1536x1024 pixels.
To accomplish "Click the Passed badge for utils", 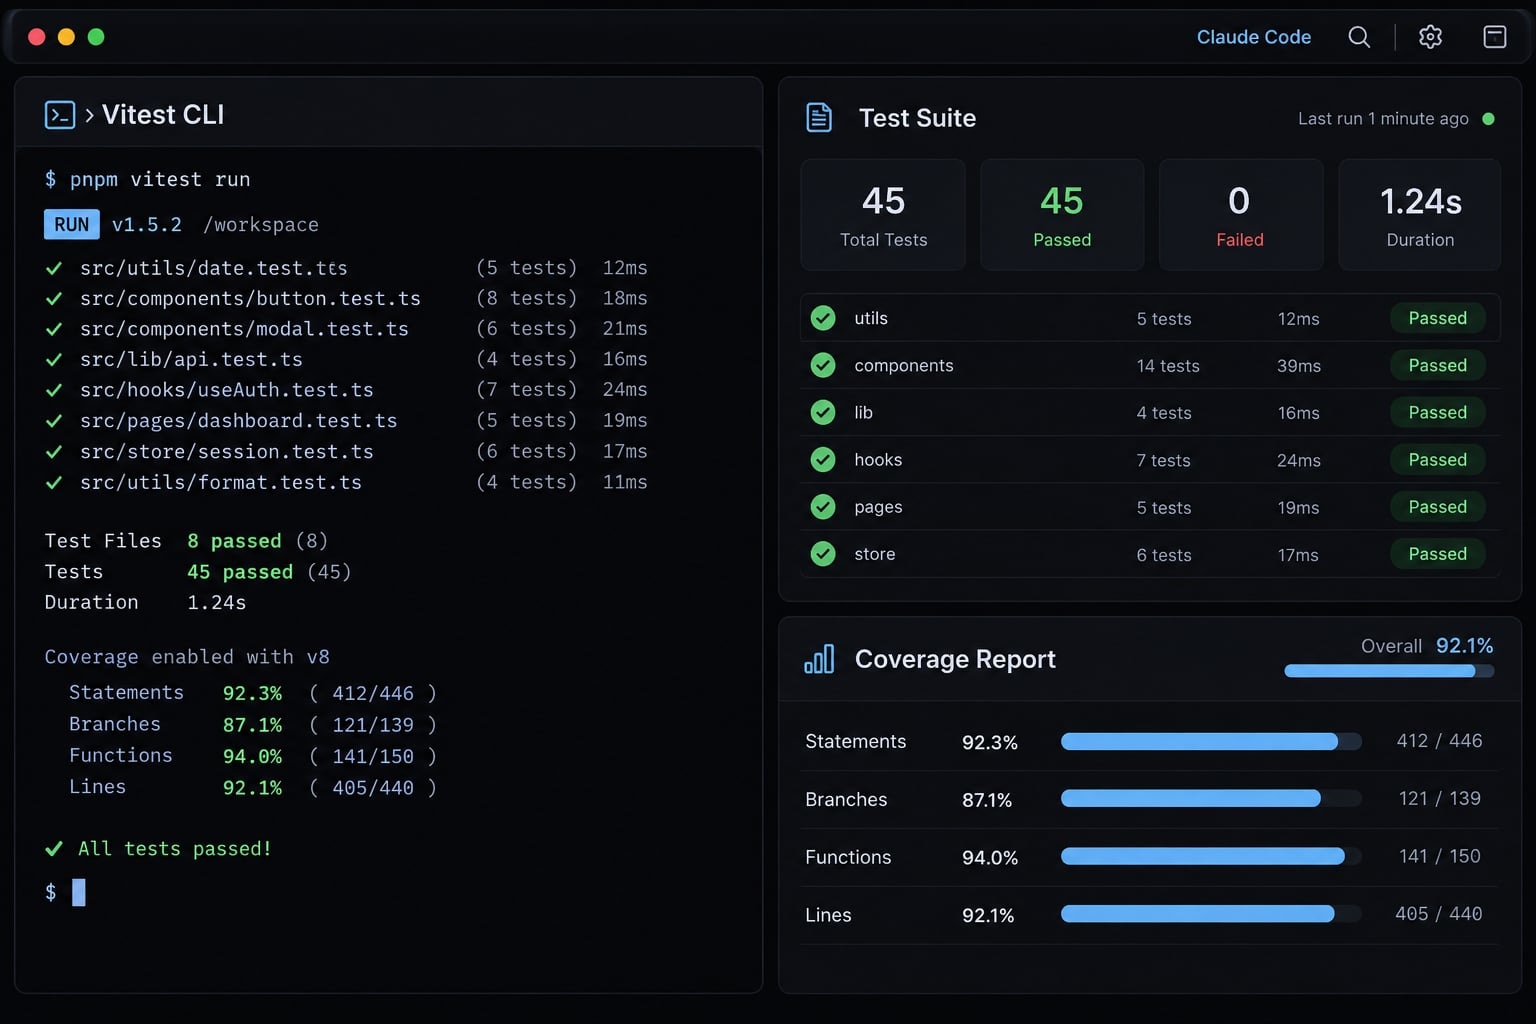I will click(1438, 318).
